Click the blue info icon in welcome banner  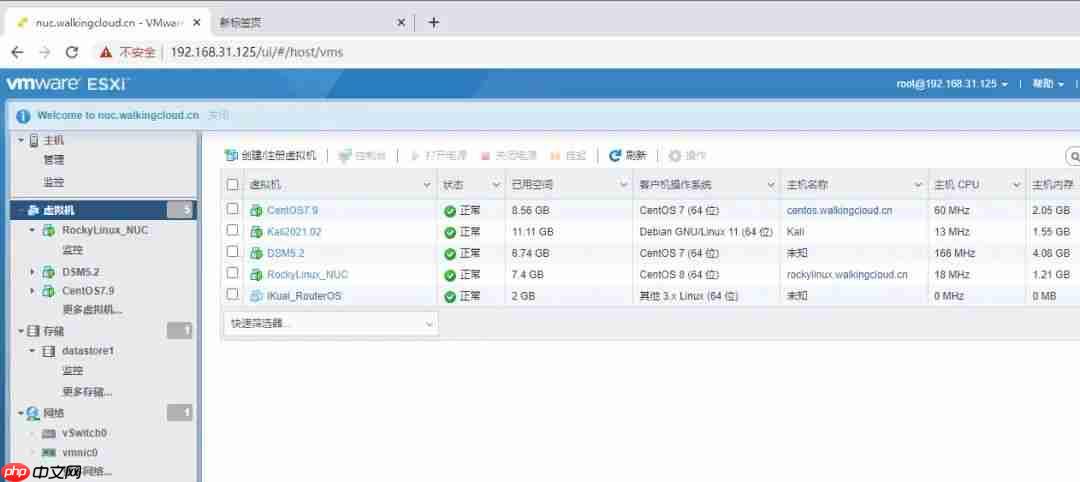pos(23,116)
